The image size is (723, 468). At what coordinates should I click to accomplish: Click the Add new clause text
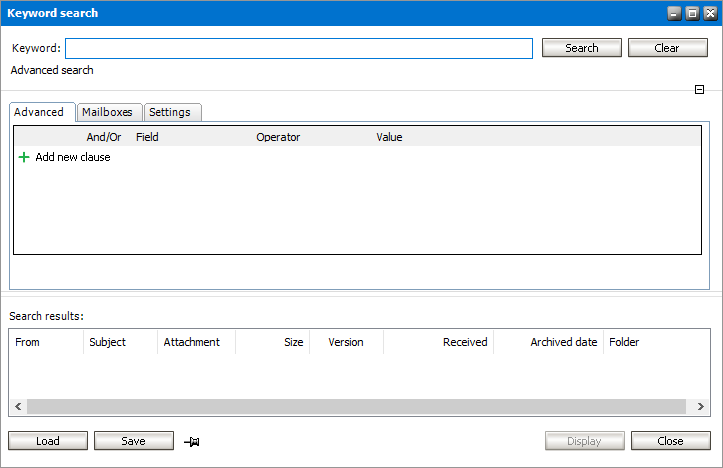click(73, 157)
